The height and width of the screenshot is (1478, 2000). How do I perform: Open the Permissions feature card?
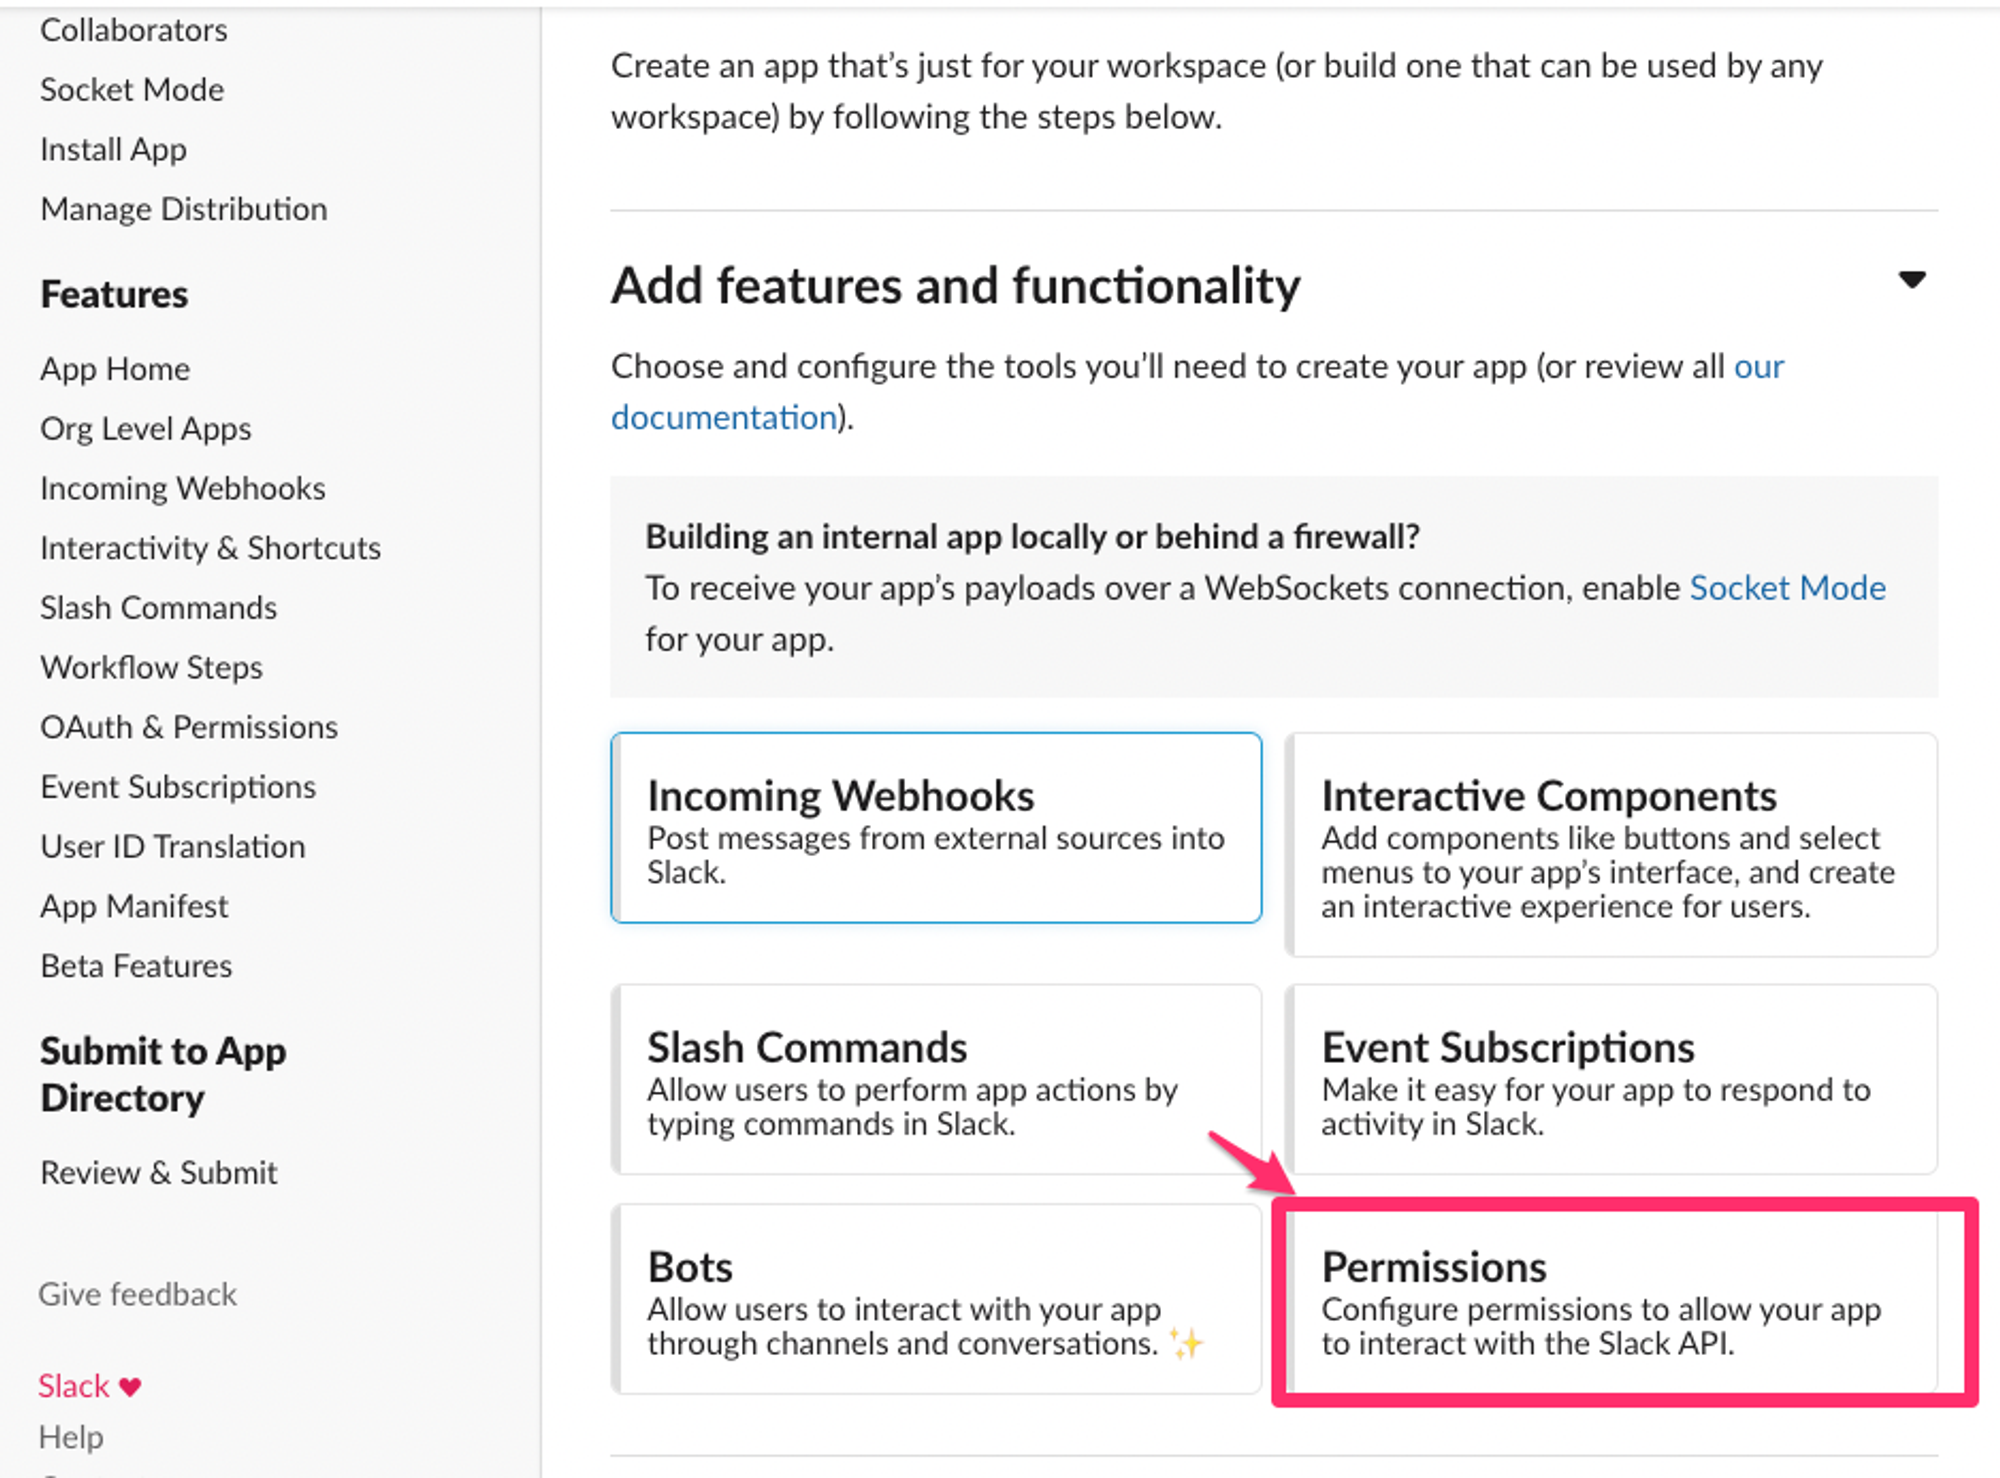pyautogui.click(x=1610, y=1299)
